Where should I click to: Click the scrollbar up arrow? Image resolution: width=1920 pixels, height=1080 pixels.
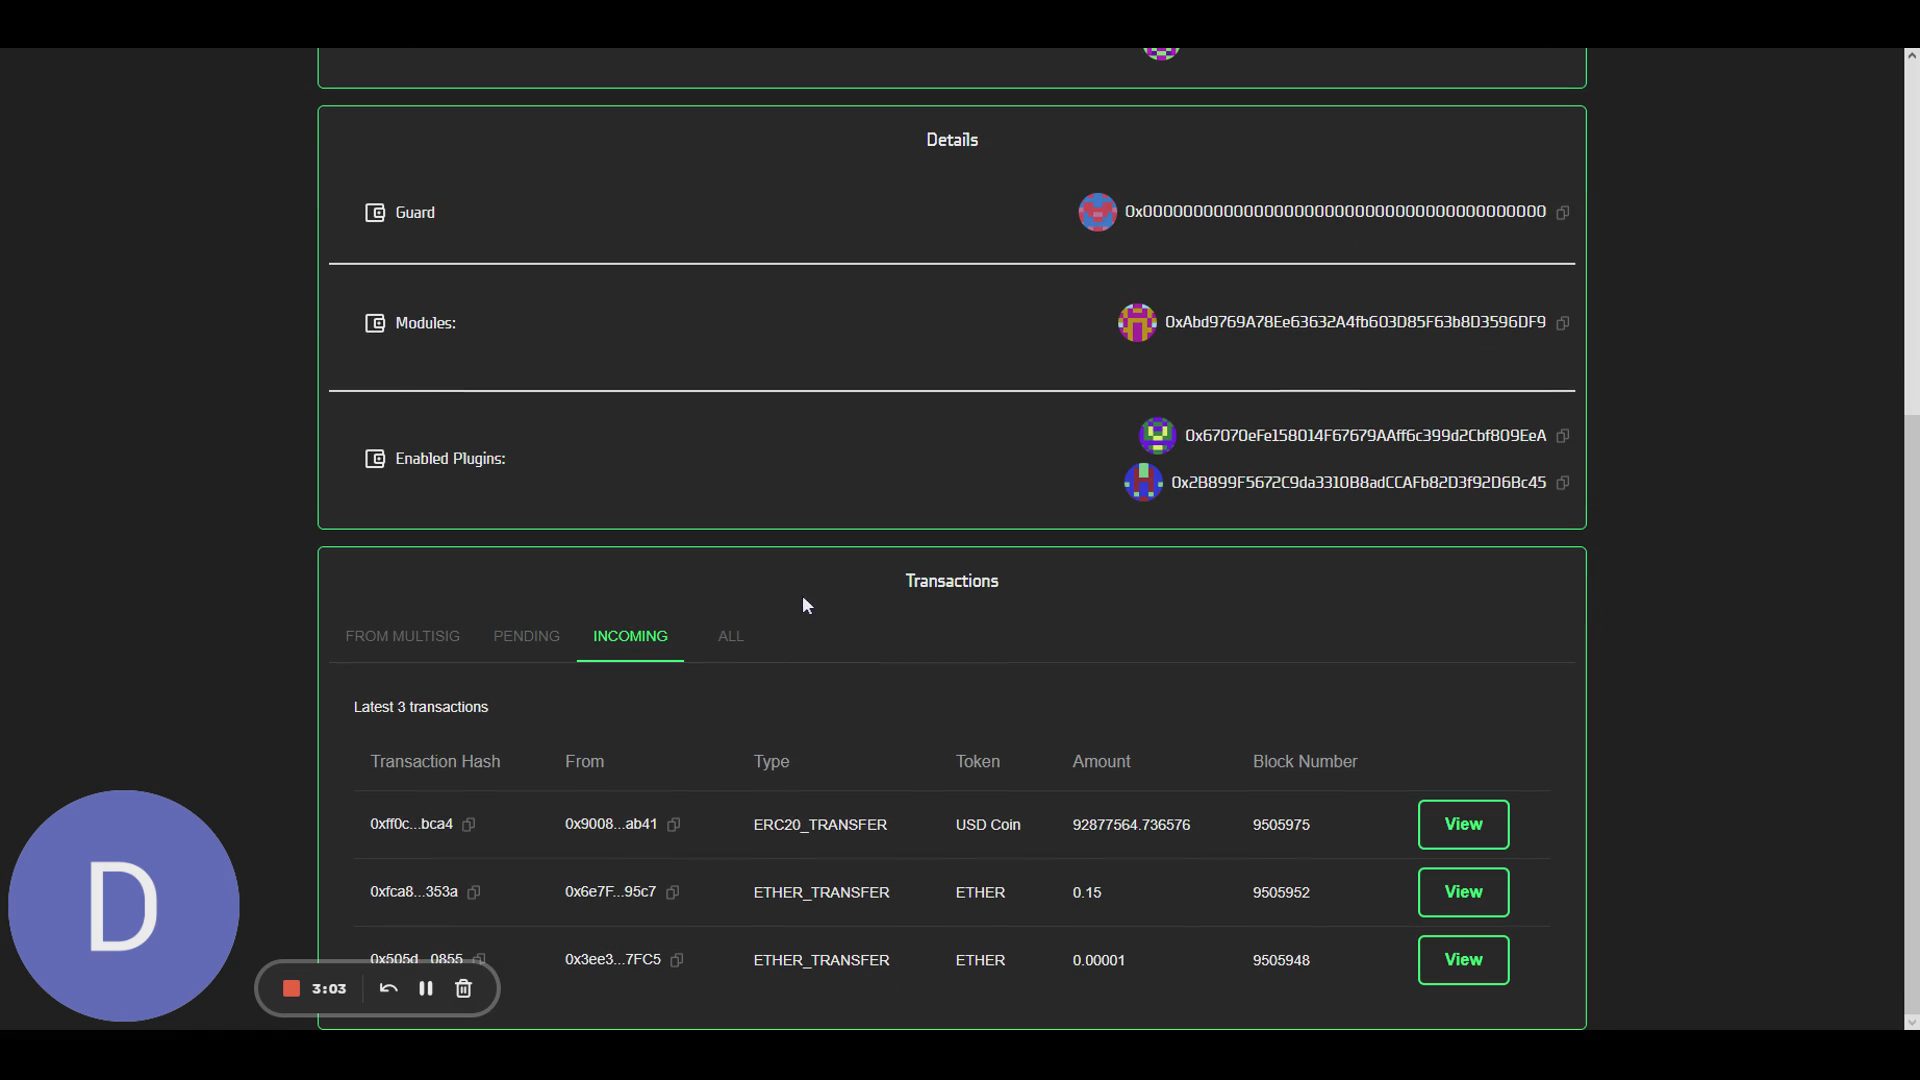tap(1911, 56)
